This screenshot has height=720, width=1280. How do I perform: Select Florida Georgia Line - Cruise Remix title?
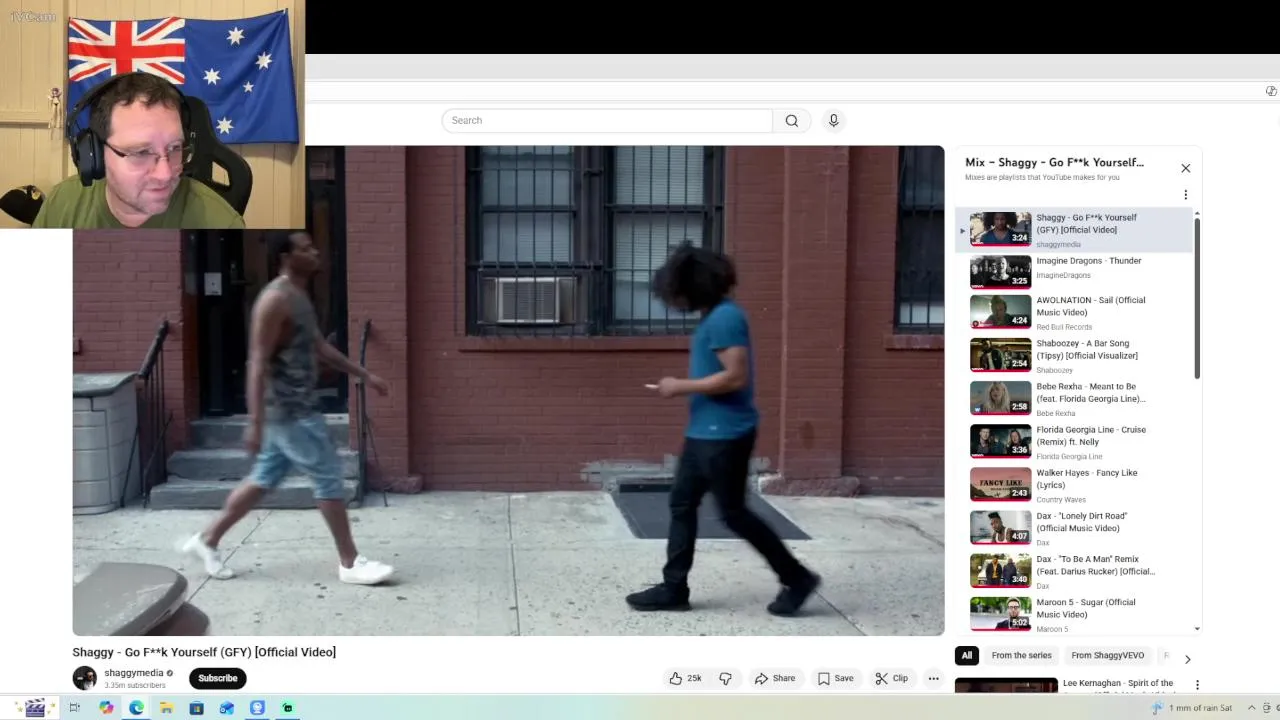1091,436
